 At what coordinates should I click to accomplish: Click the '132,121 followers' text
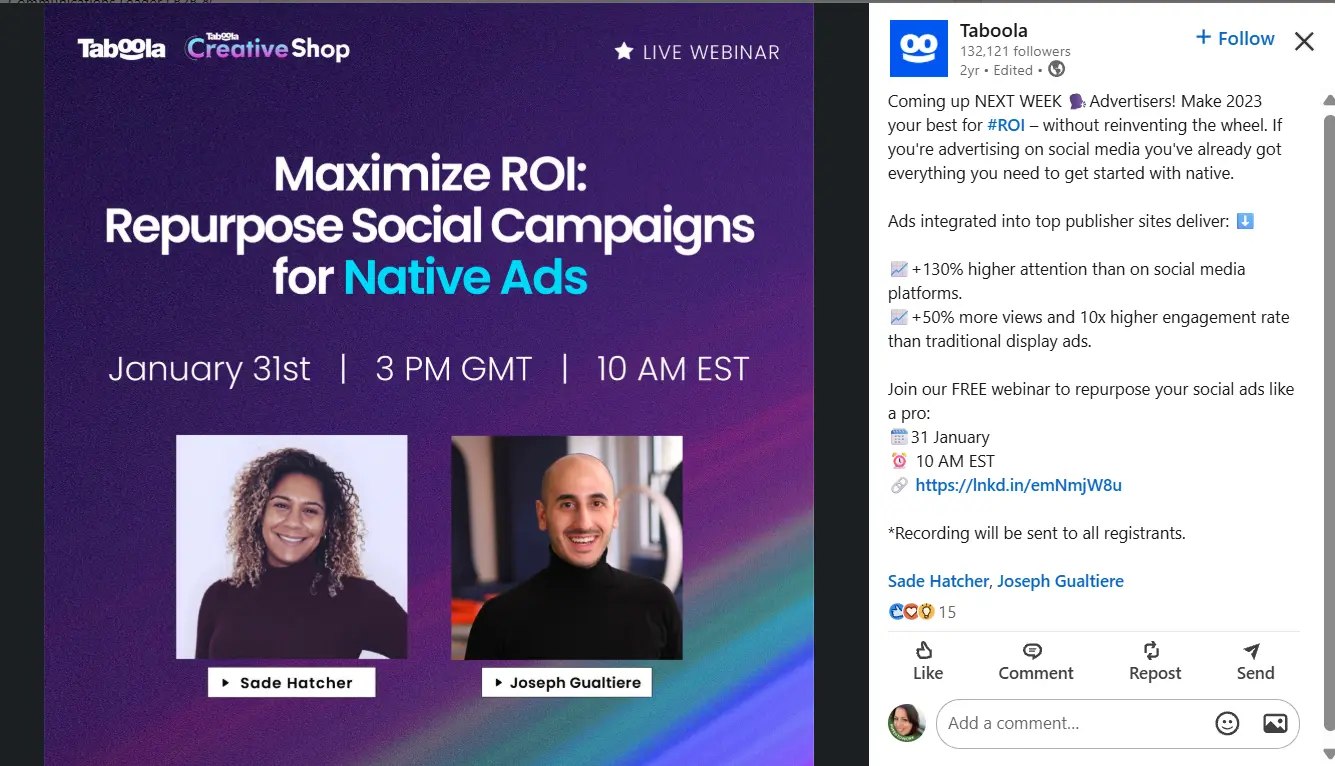click(x=1015, y=51)
